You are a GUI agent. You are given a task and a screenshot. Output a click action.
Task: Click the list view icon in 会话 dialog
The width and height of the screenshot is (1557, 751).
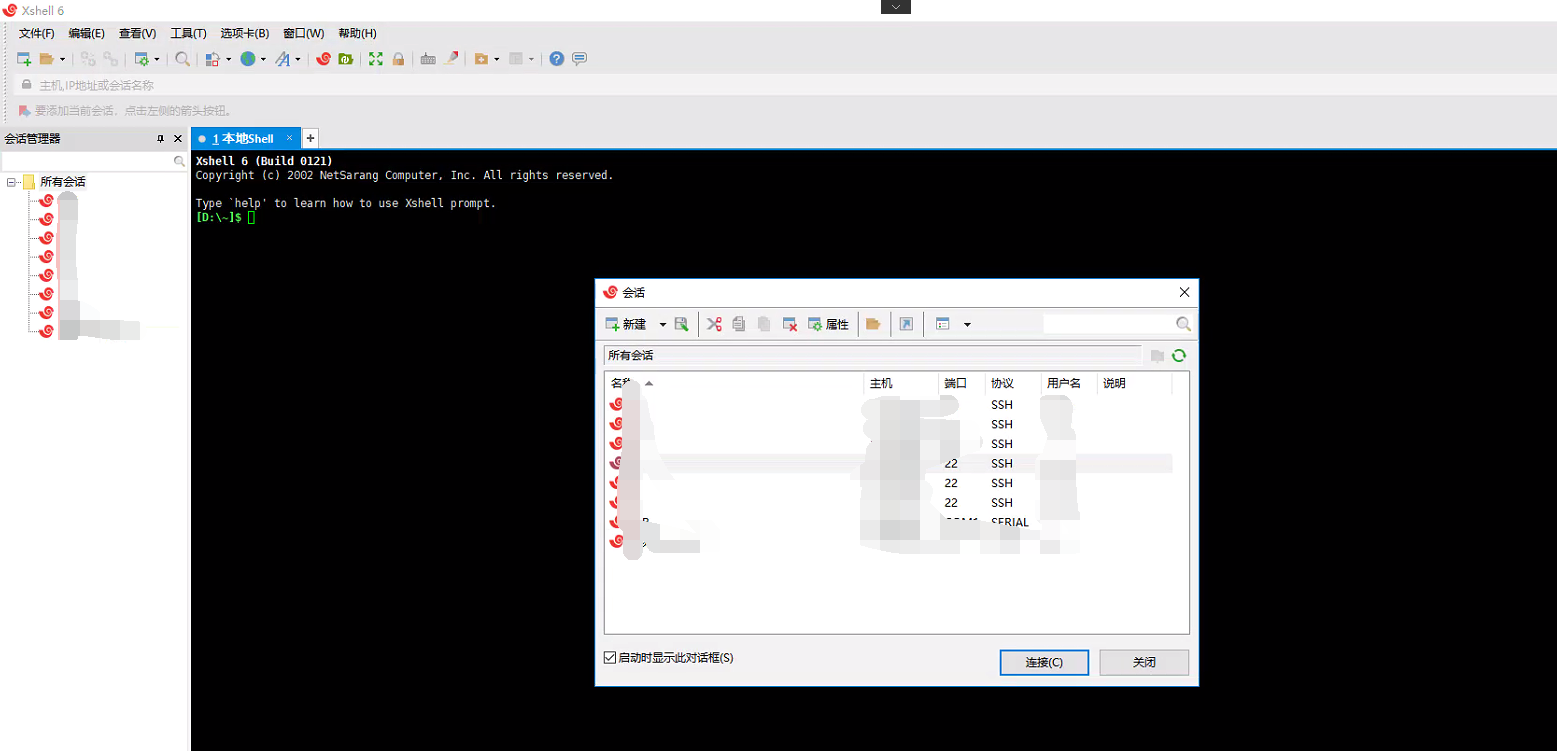[x=942, y=324]
